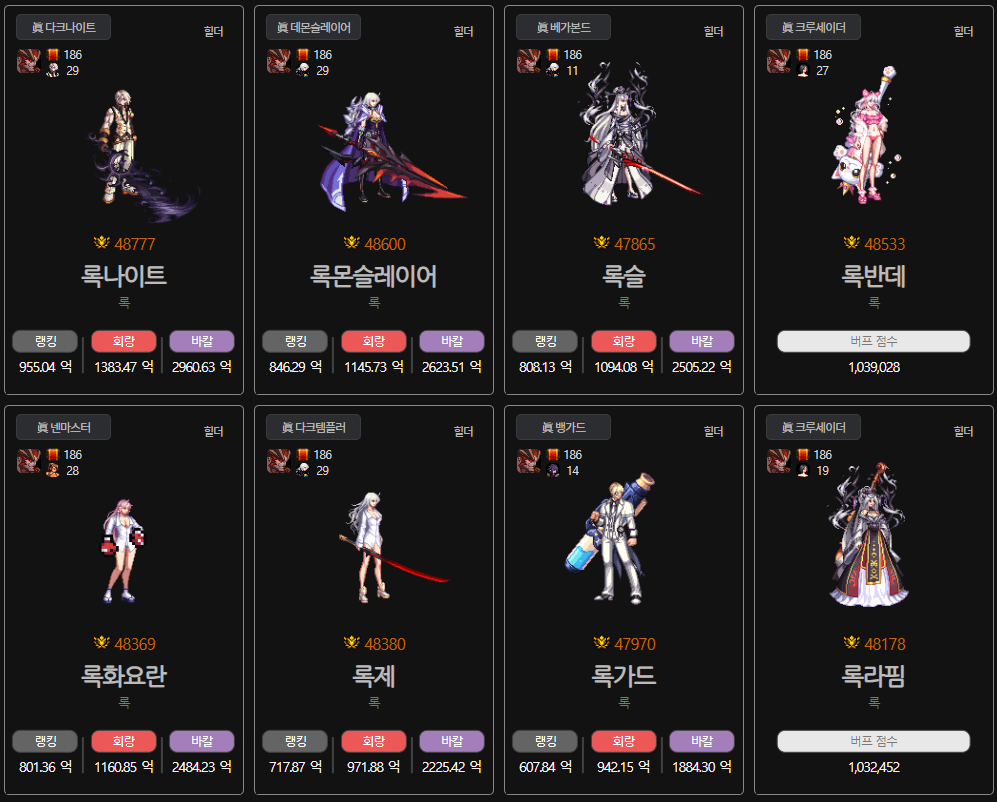Click the small buff icon beside 28 on 록화요란
Viewport: 997px width, 802px height.
point(53,471)
